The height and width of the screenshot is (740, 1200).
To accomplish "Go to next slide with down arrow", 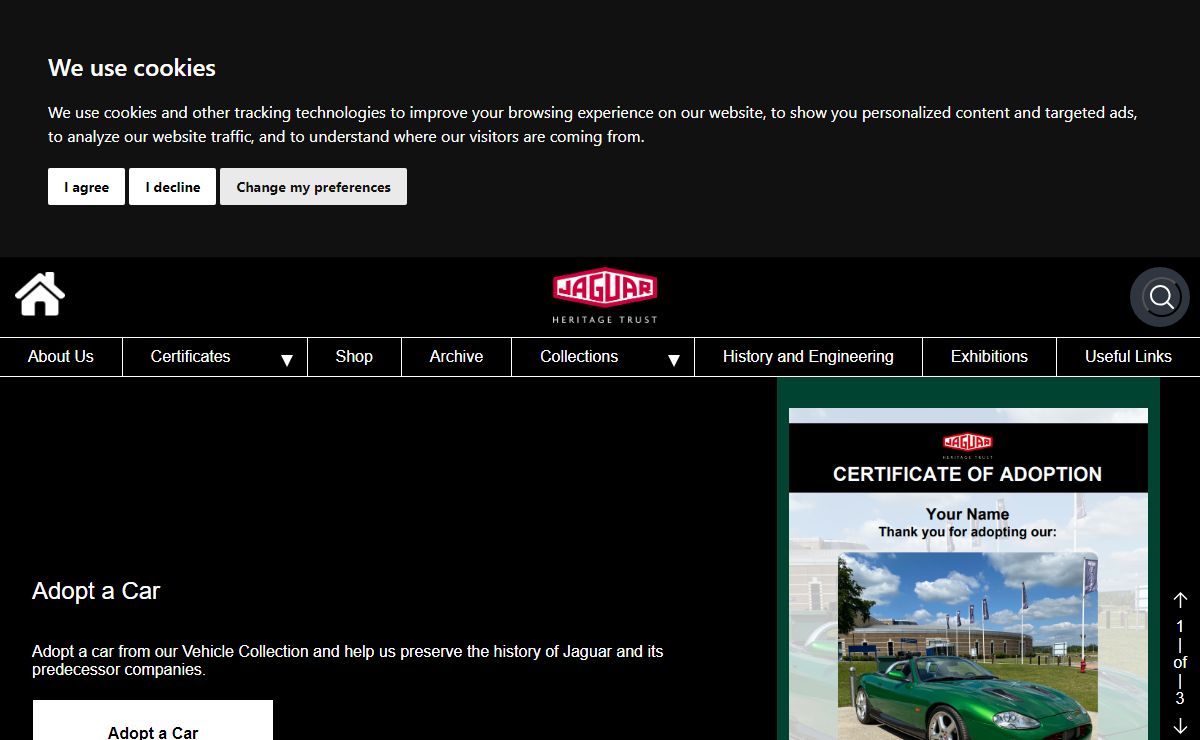I will pyautogui.click(x=1180, y=727).
